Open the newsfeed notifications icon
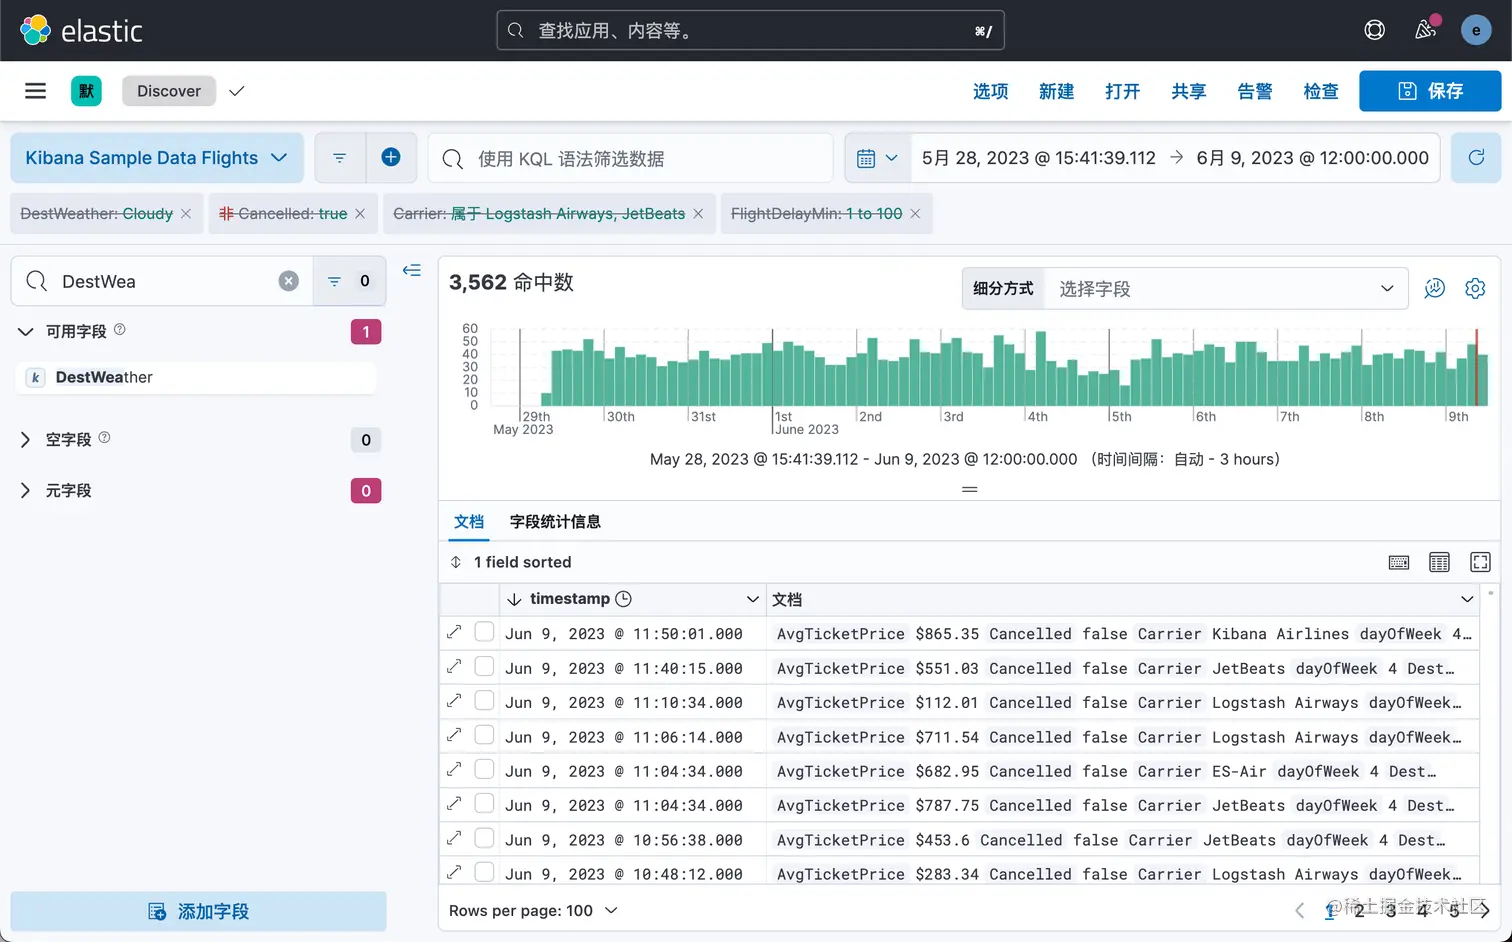This screenshot has width=1512, height=942. [x=1426, y=30]
